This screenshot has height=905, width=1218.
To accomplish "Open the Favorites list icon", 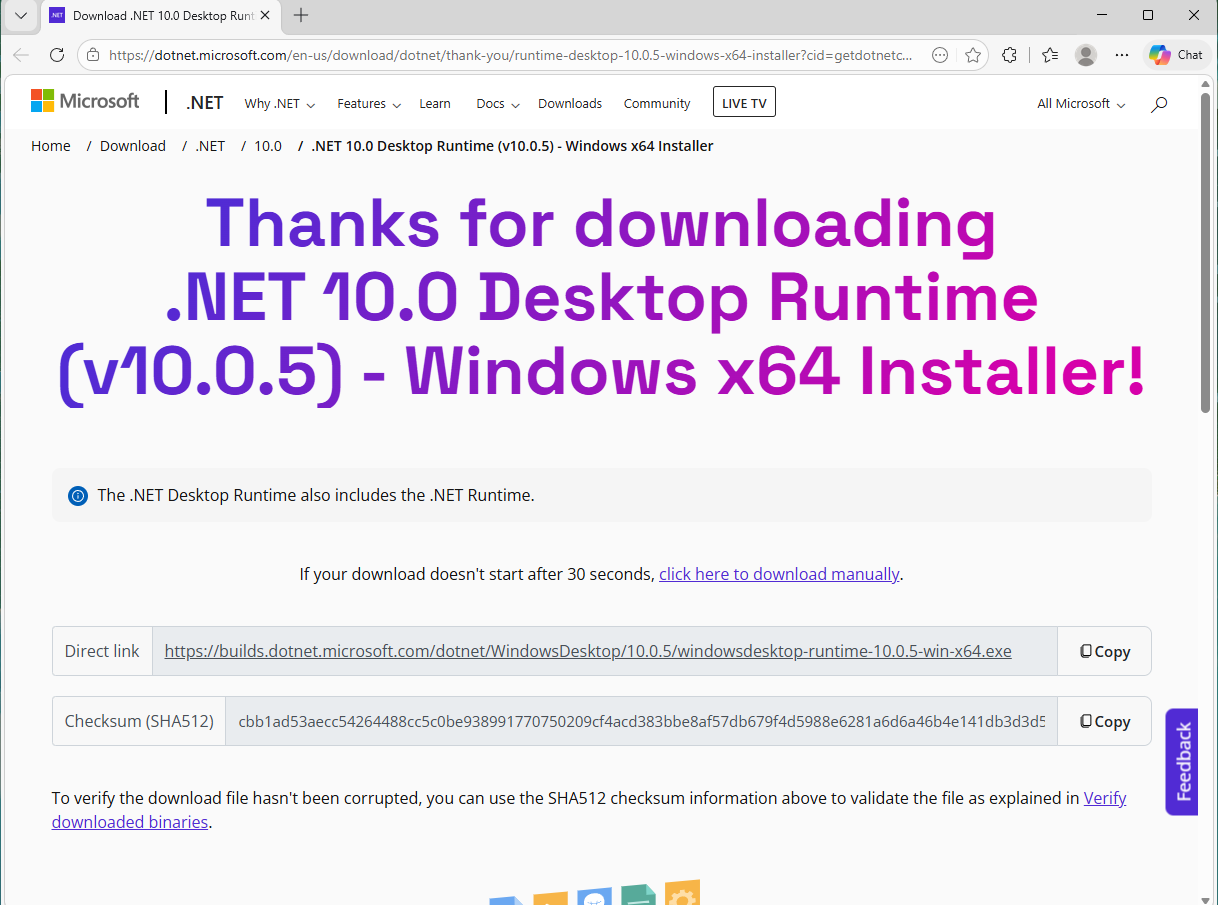I will tap(1049, 55).
